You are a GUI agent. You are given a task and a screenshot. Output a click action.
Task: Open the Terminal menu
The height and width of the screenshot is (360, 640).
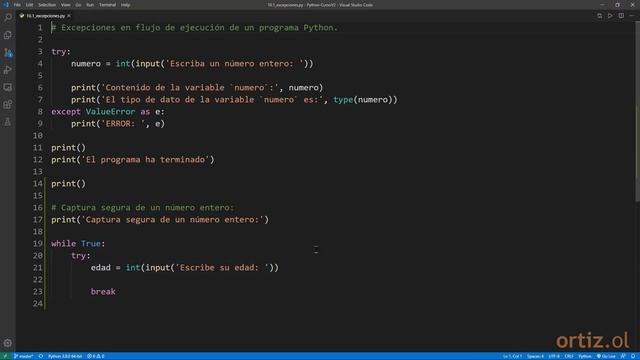(x=107, y=5)
